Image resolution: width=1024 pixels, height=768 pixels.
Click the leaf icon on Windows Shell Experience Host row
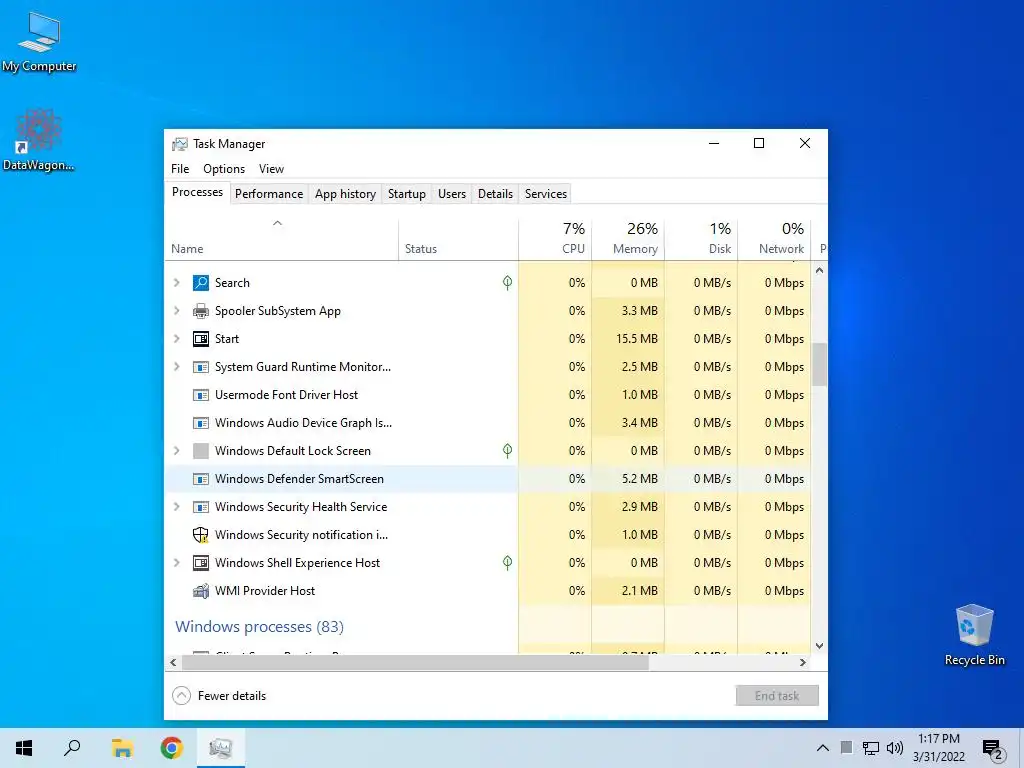point(507,563)
